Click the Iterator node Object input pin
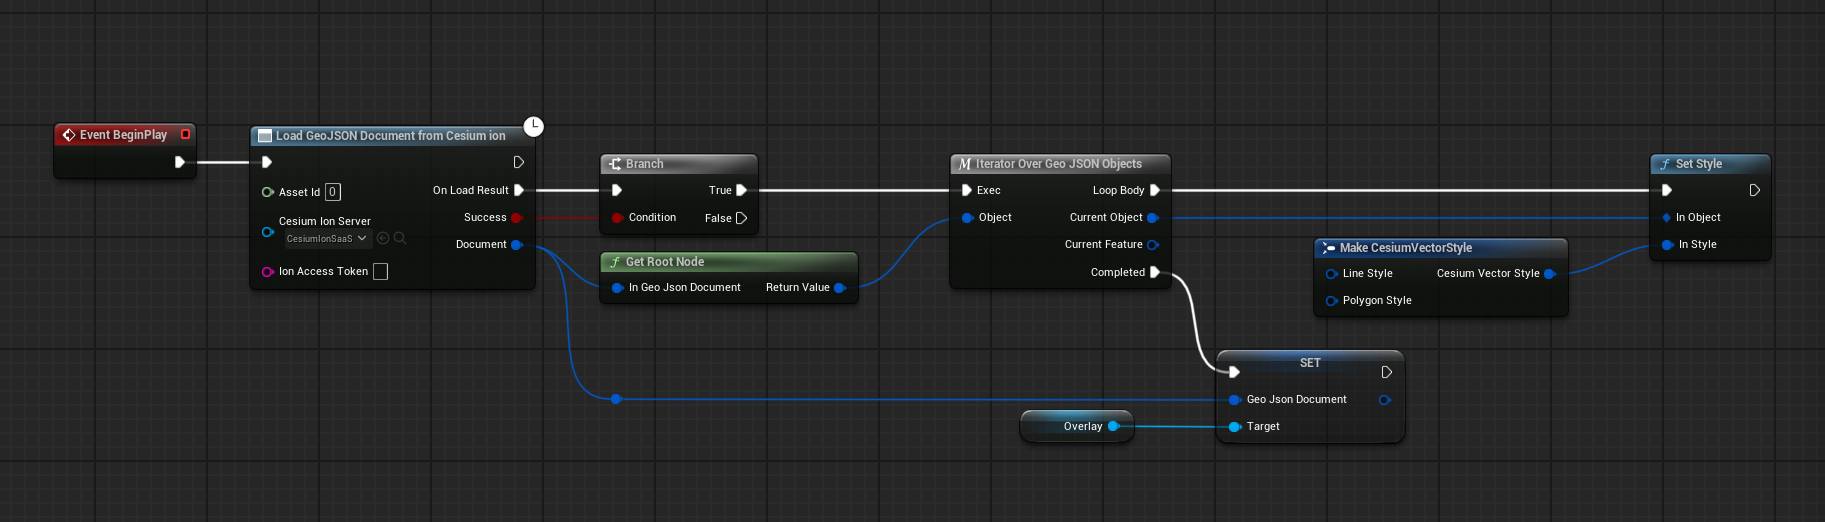This screenshot has height=522, width=1825. (x=967, y=217)
